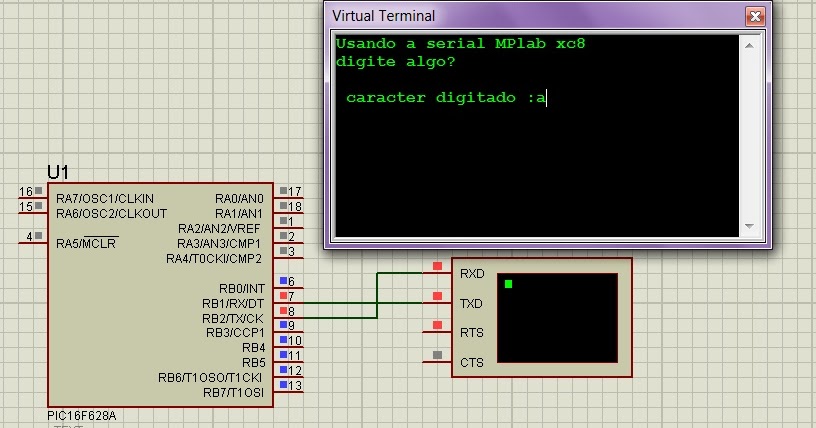Click pin 9 RB3/CCP1 state indicator
Screen dimensions: 816x428
(284, 325)
